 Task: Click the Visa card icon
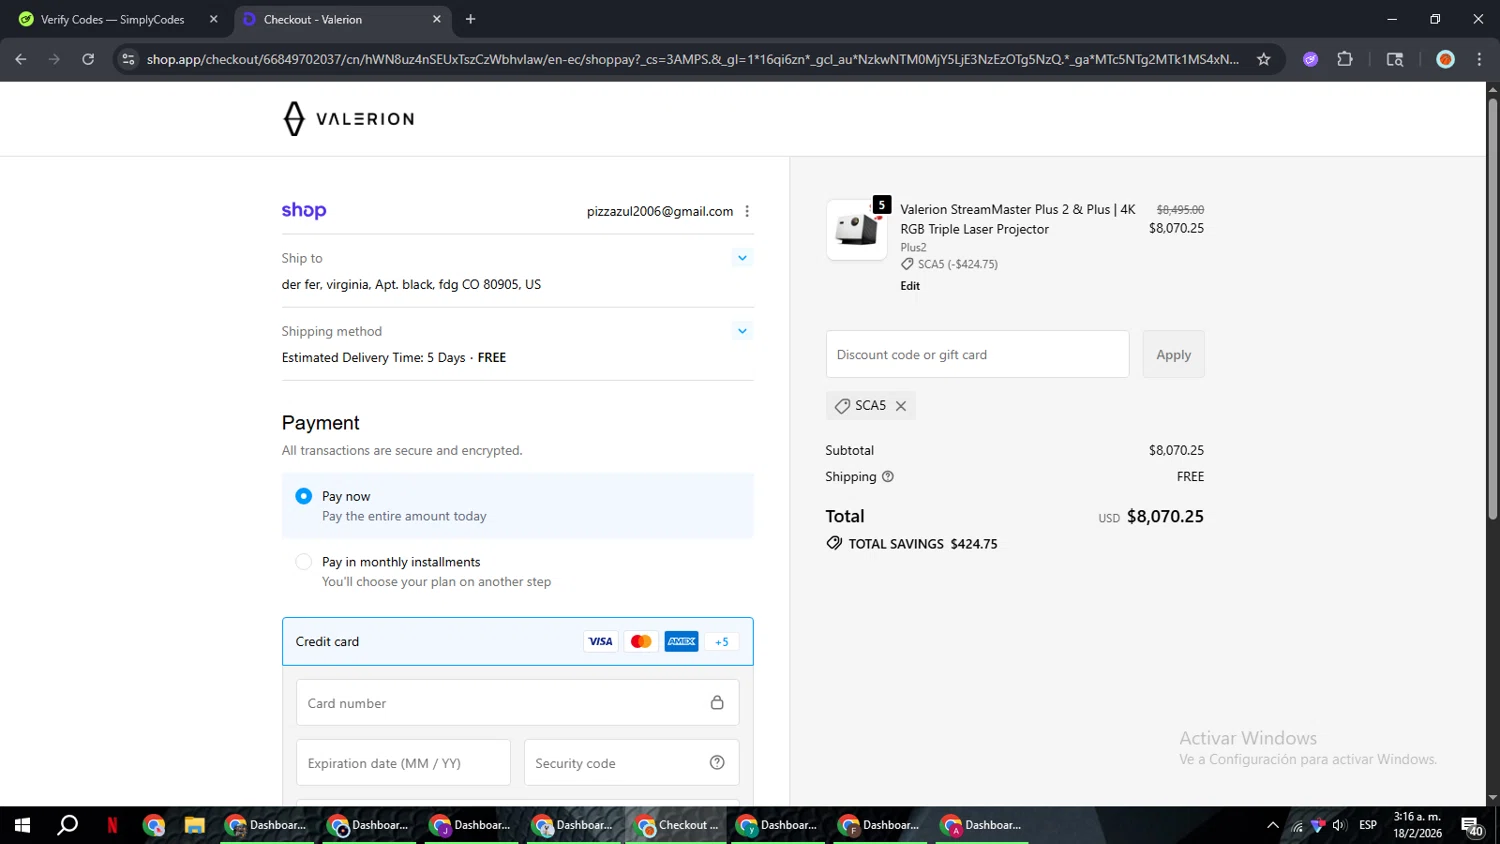pyautogui.click(x=600, y=642)
